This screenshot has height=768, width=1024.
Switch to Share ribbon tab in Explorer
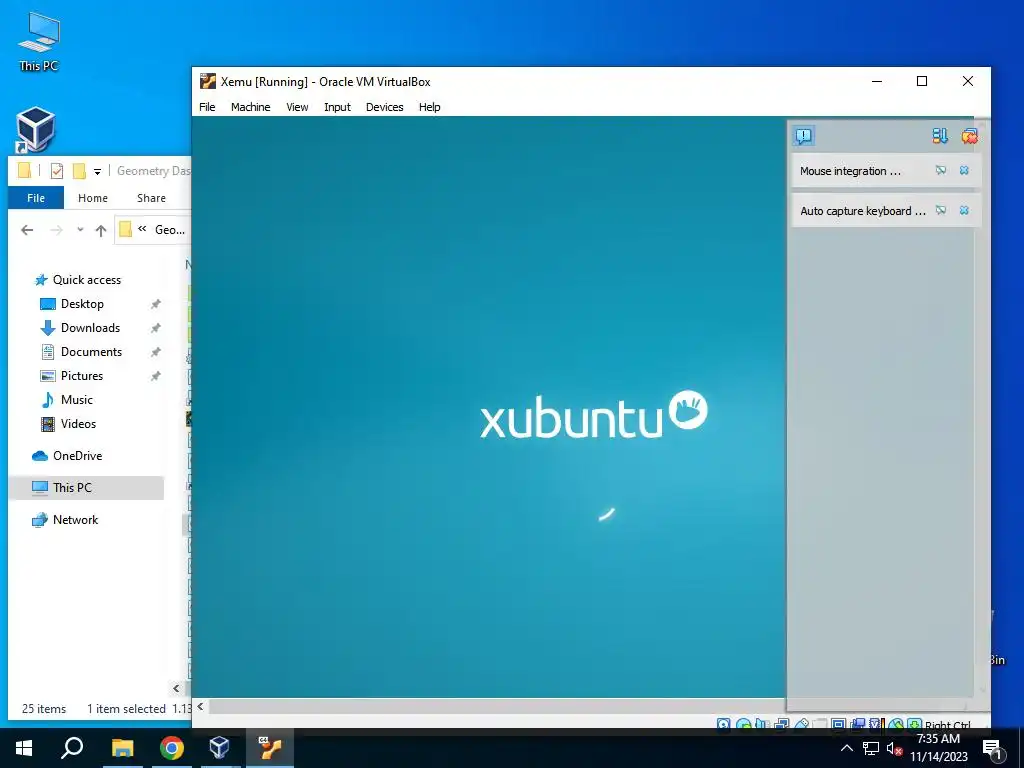pos(151,198)
